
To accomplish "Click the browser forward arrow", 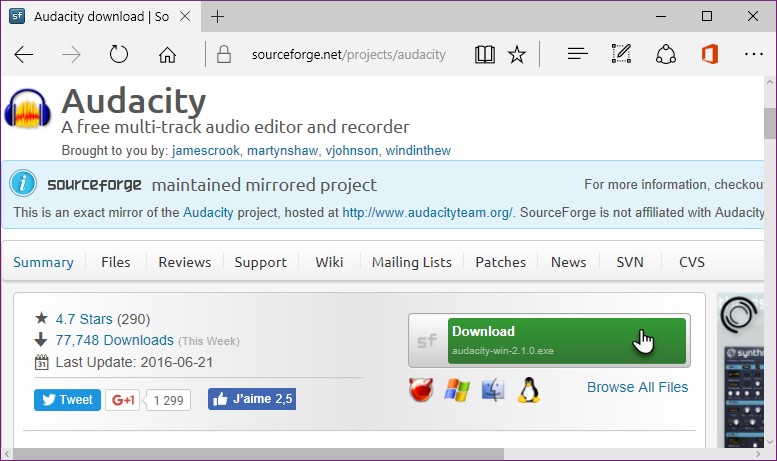I will (x=71, y=55).
